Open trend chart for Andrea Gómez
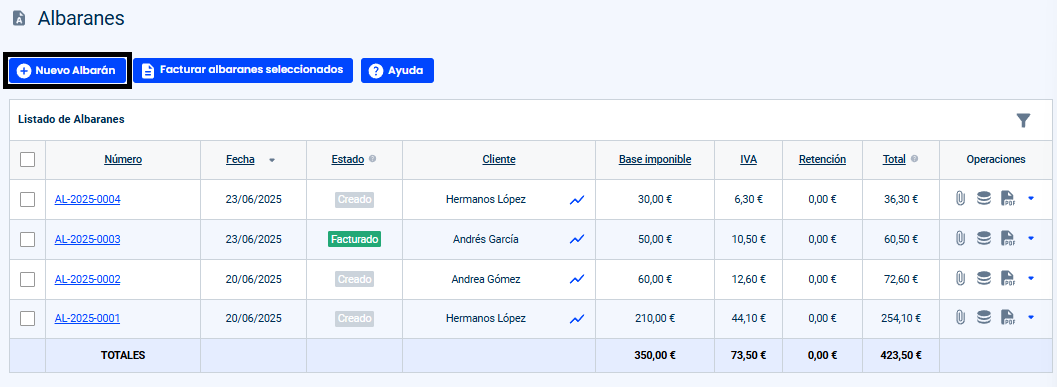 (x=577, y=278)
